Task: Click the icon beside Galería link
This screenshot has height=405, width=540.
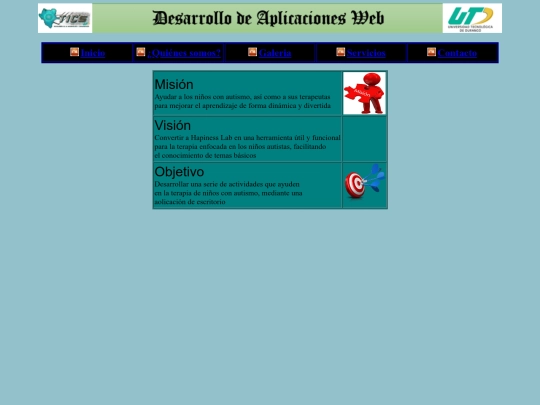Action: click(252, 52)
